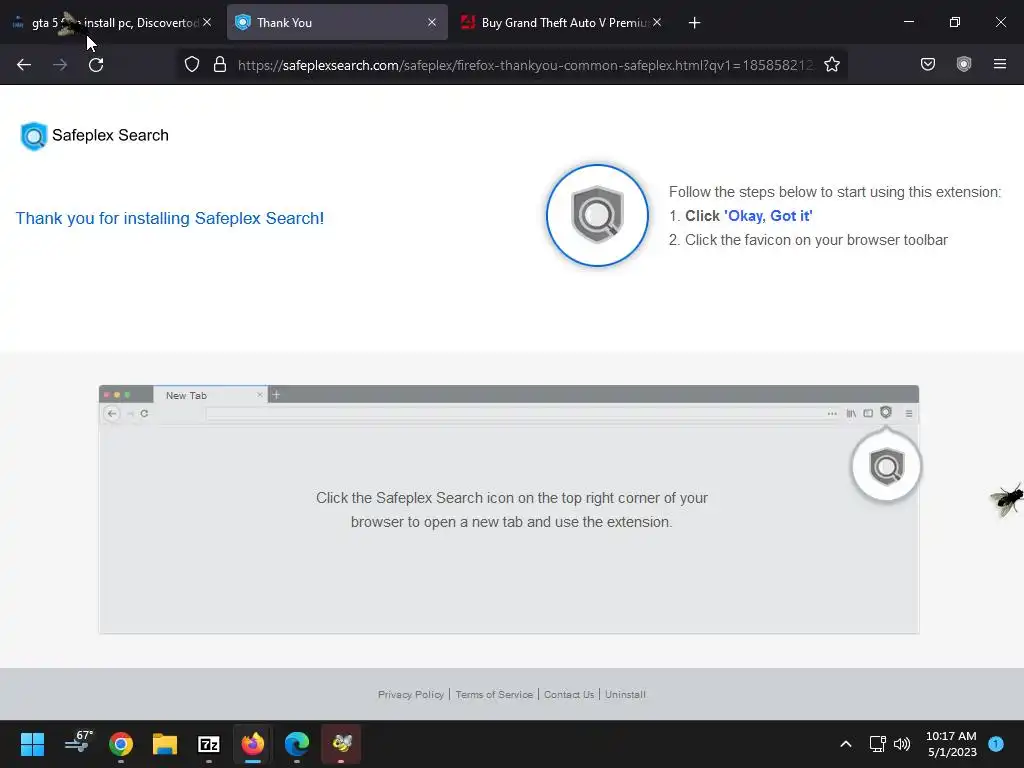Click the Uninstall link
The width and height of the screenshot is (1024, 768).
pyautogui.click(x=625, y=694)
